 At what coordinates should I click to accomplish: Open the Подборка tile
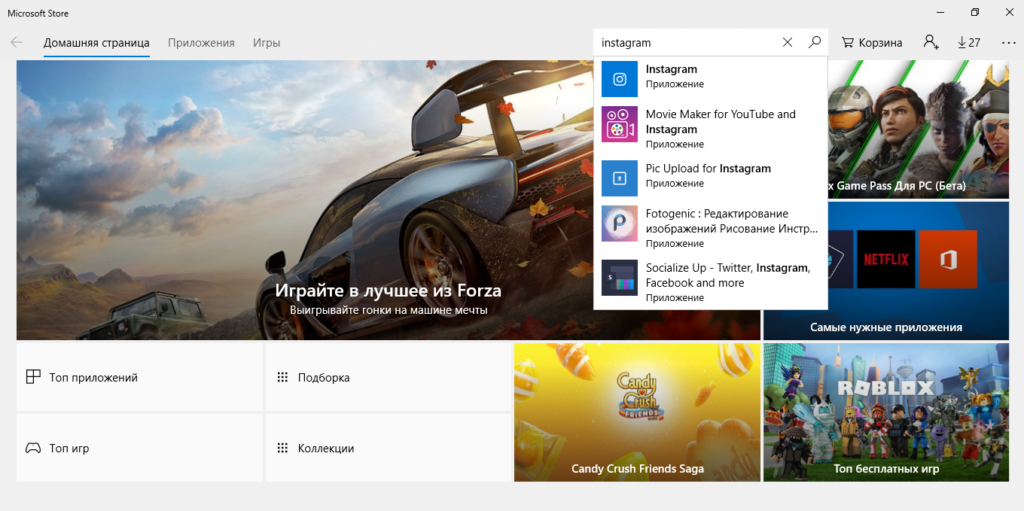[x=388, y=377]
